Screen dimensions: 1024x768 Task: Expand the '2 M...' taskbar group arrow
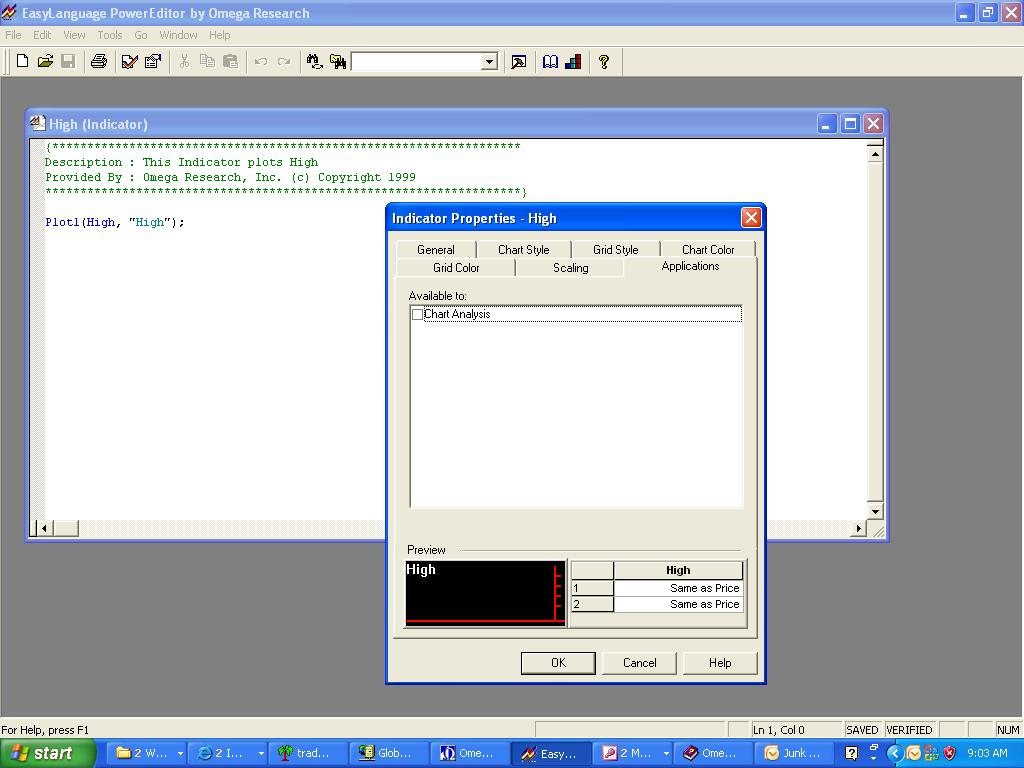tap(665, 753)
